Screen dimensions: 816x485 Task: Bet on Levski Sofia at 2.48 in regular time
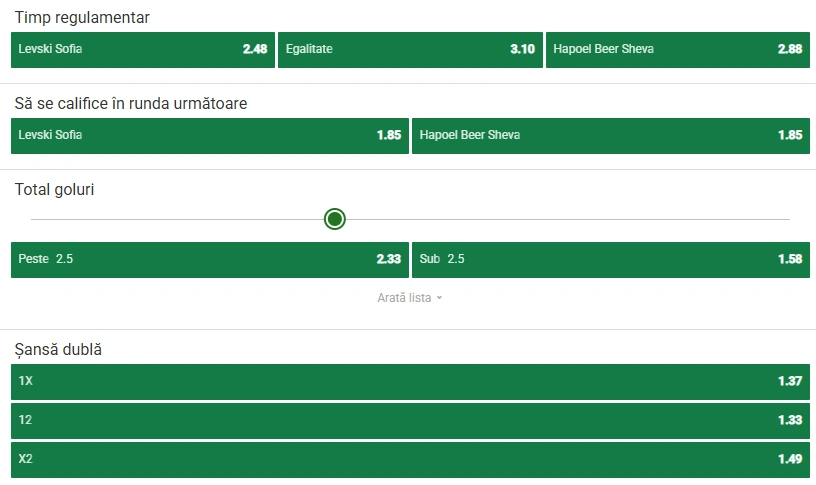(x=143, y=49)
